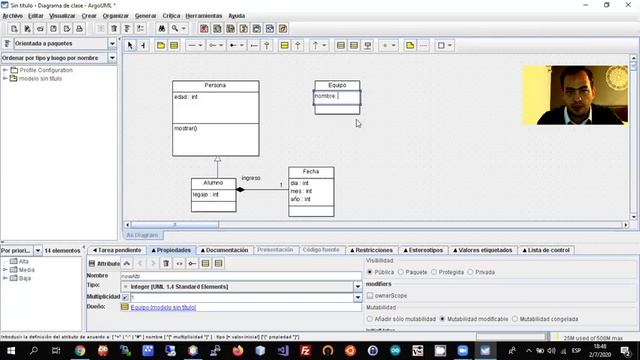Expand the Media priority node
The image size is (640, 360).
coord(5,270)
